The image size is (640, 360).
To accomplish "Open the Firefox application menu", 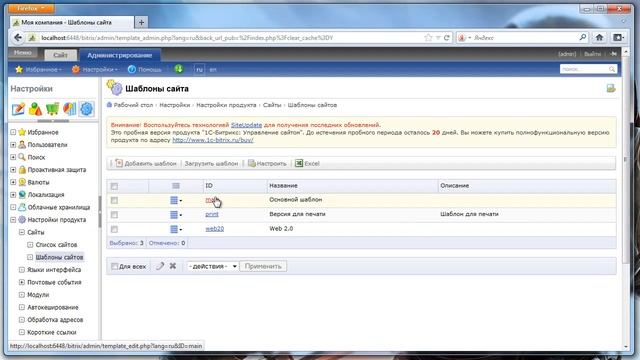I will [31, 8].
